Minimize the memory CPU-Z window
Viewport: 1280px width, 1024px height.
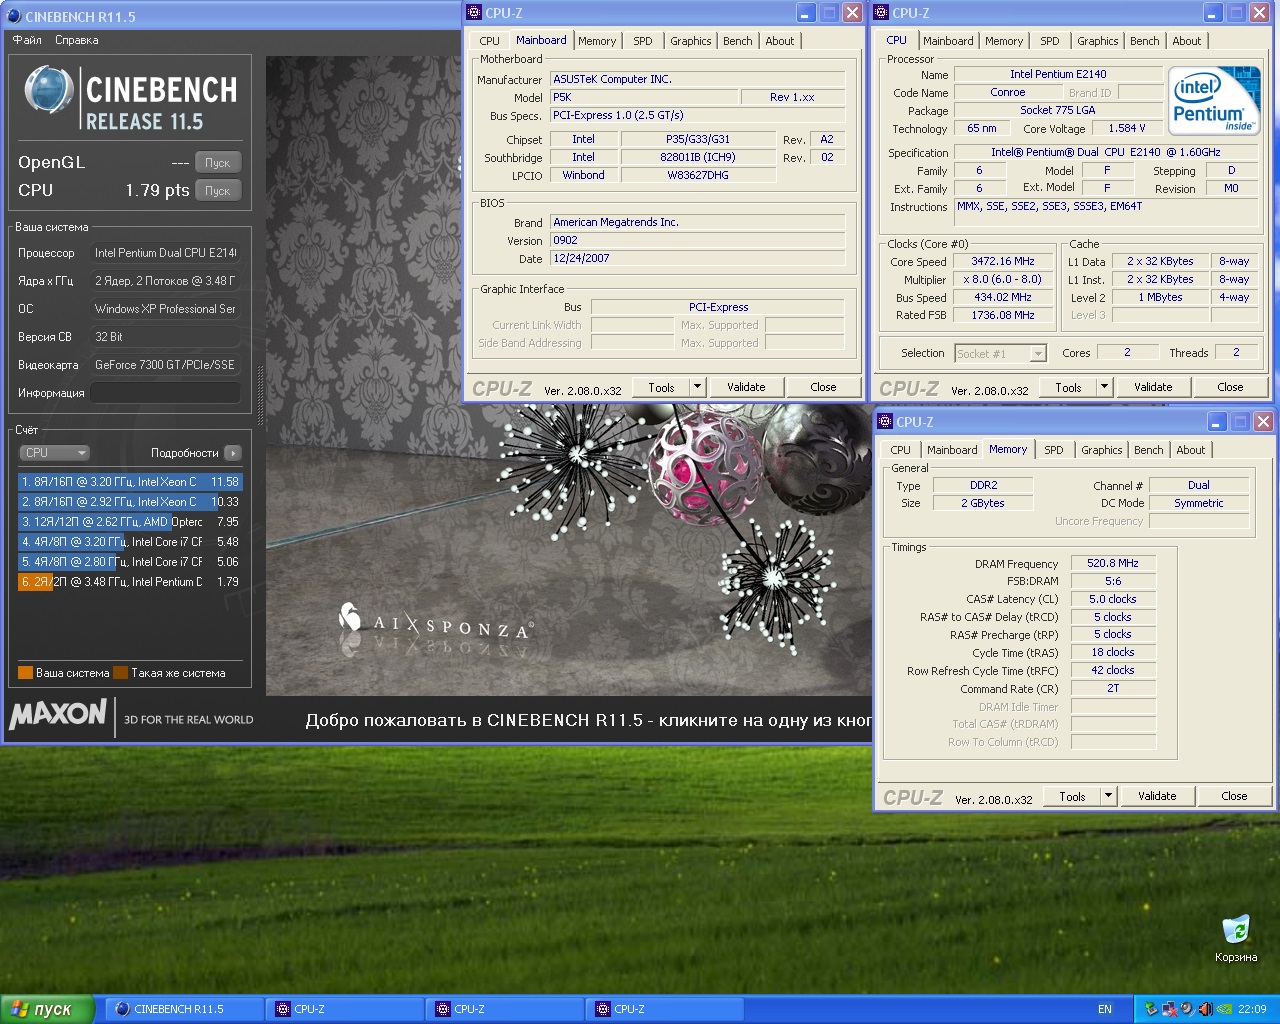click(1217, 422)
